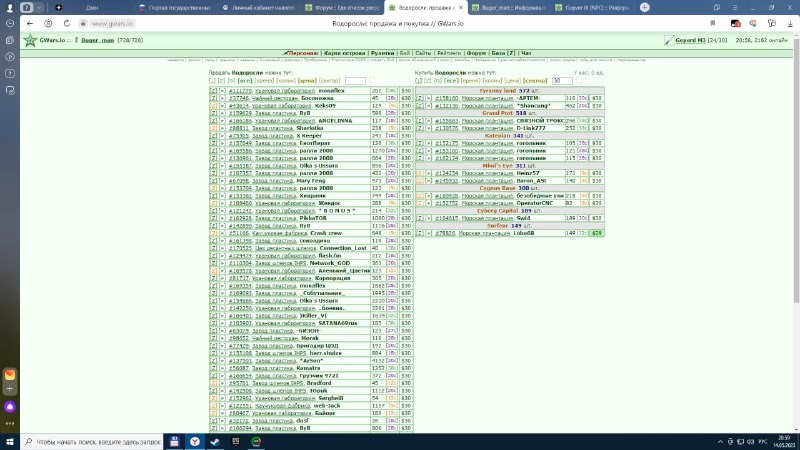
Task: Expand the [»] arrow in Sharlotka row
Action: pyautogui.click(x=222, y=128)
